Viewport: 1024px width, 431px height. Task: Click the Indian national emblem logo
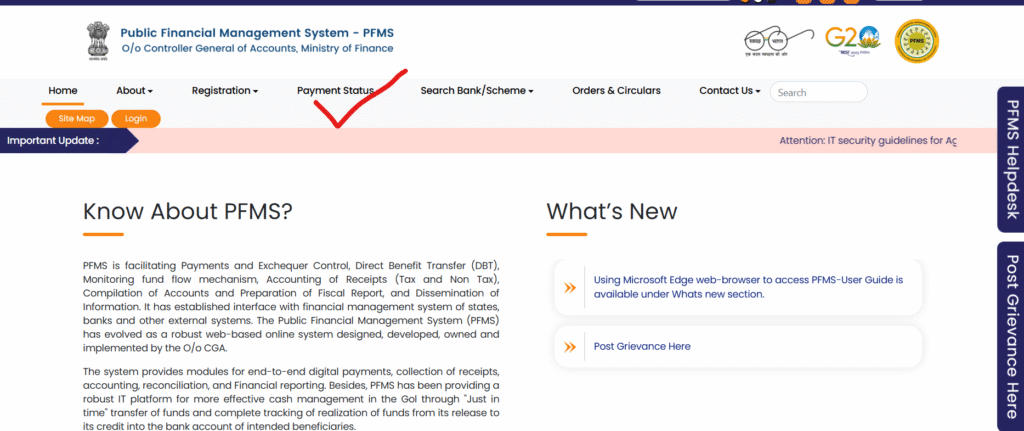tap(98, 41)
